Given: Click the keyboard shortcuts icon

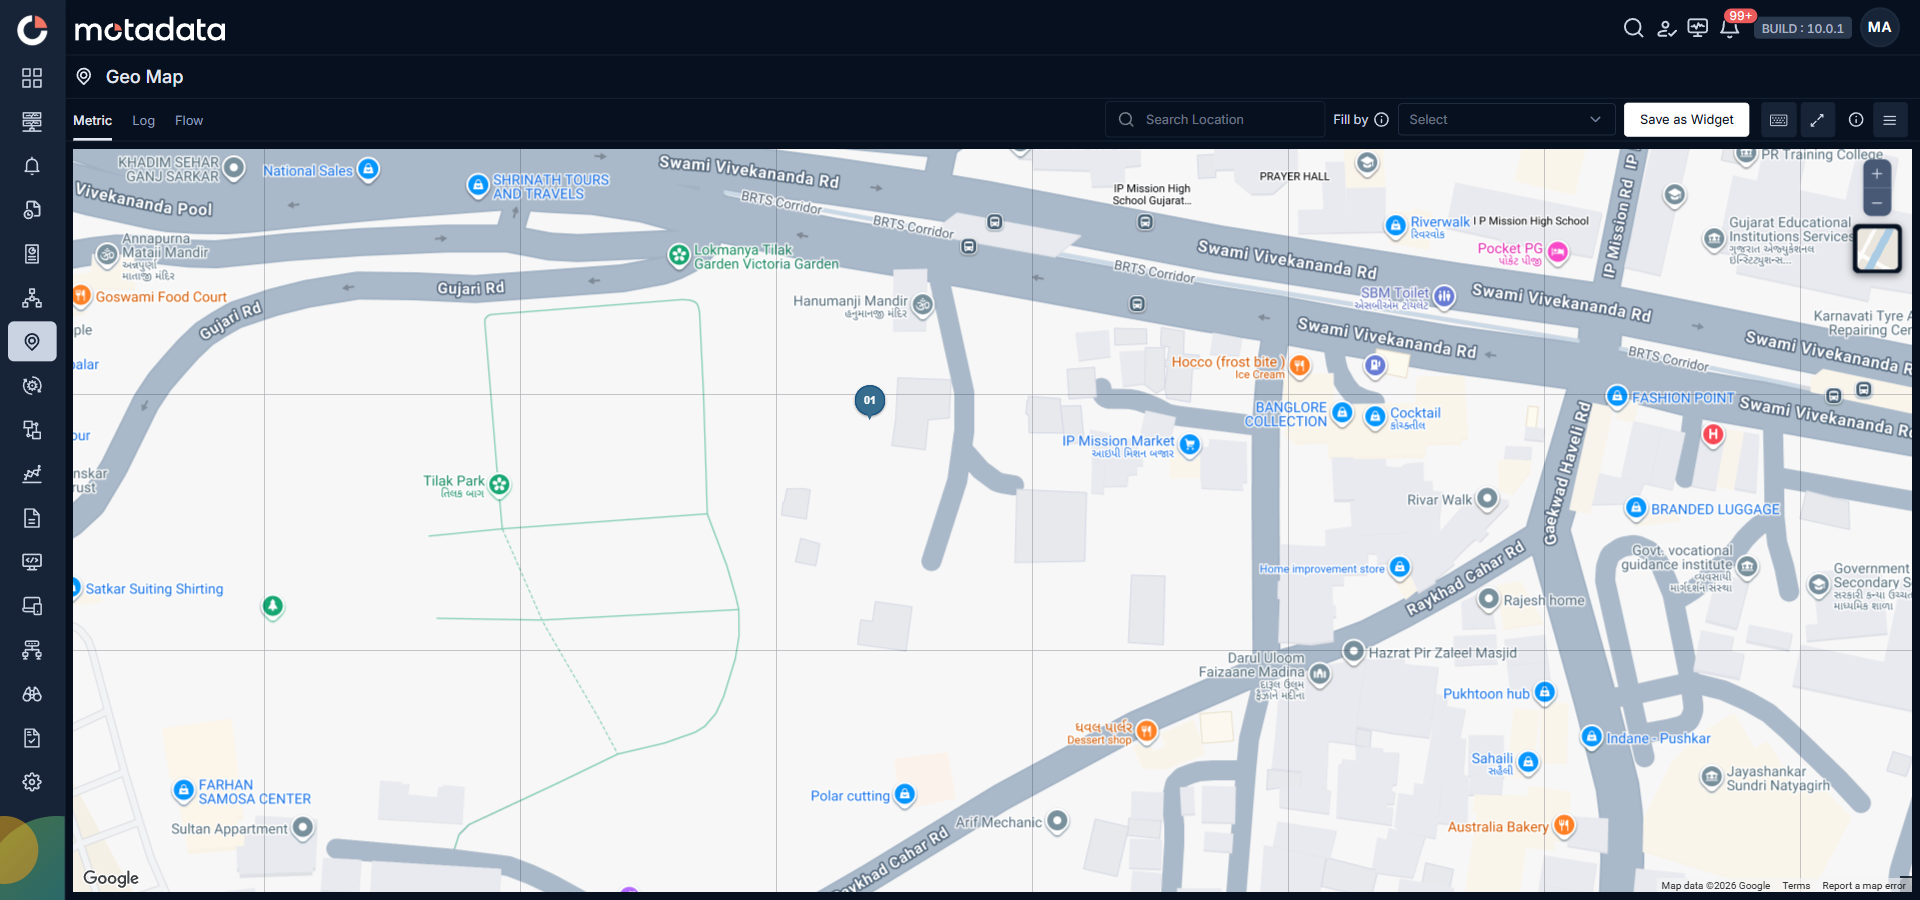Looking at the screenshot, I should point(1779,120).
